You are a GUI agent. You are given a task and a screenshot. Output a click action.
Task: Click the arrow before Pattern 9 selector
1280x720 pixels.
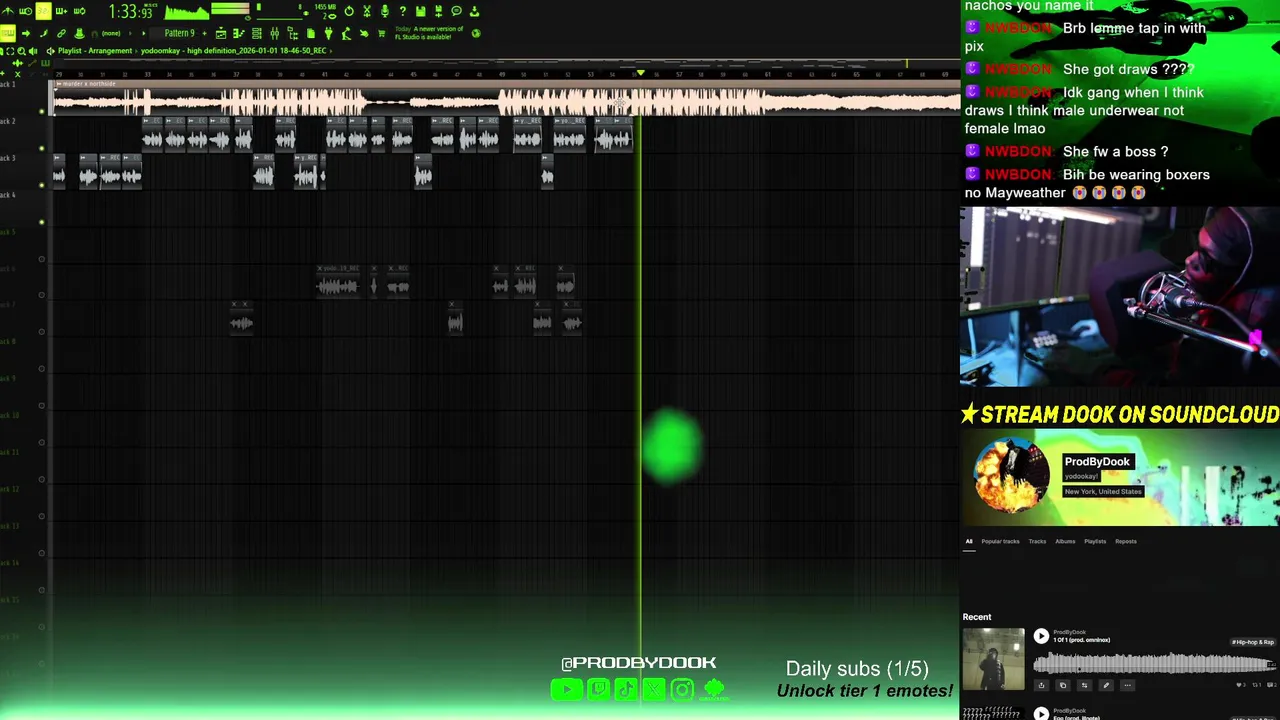tap(143, 33)
